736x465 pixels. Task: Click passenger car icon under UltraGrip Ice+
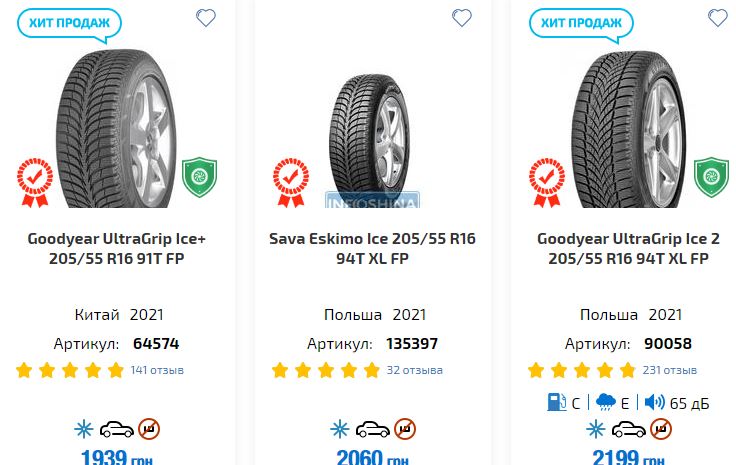coord(116,430)
